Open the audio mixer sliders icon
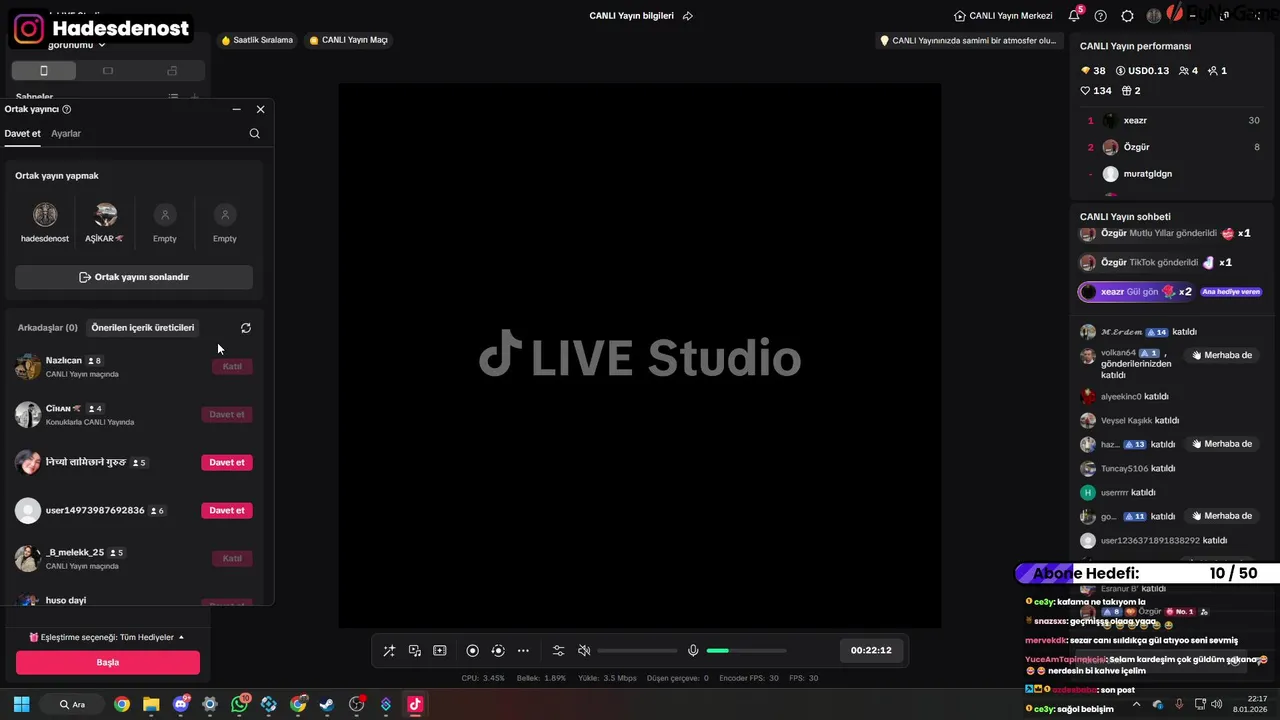This screenshot has width=1280, height=720. pyautogui.click(x=559, y=651)
